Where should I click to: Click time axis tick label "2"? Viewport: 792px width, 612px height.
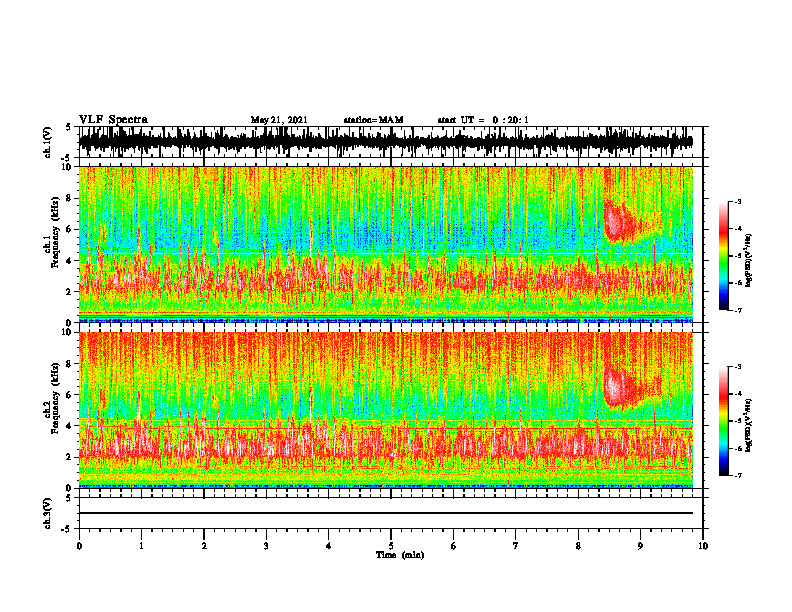(204, 546)
